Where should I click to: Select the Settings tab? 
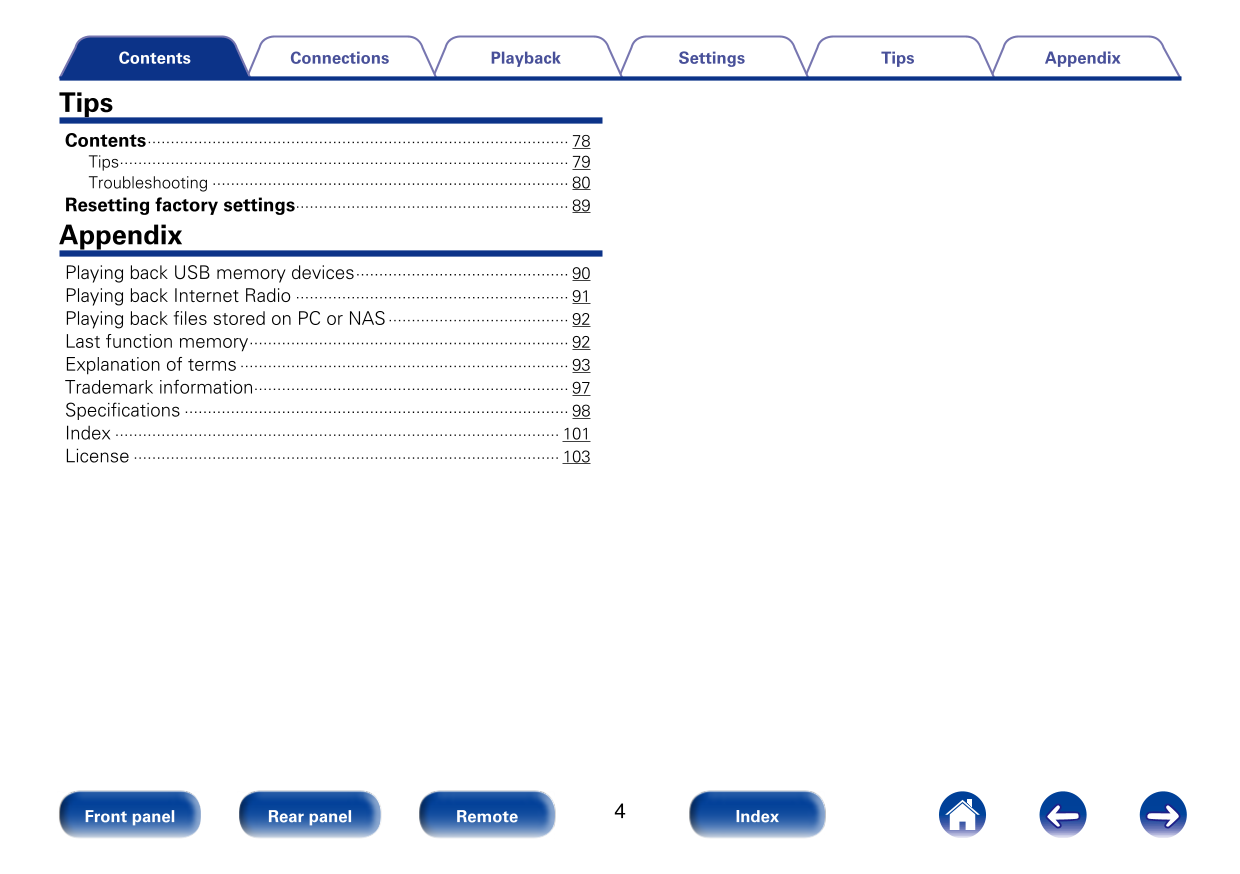click(711, 58)
